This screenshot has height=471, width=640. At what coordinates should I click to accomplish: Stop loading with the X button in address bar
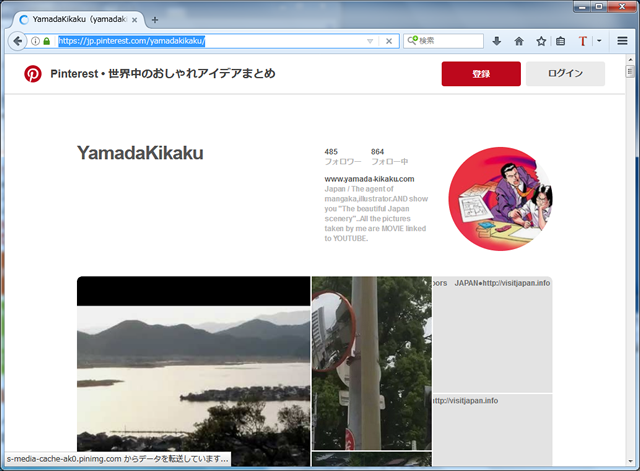coord(389,41)
